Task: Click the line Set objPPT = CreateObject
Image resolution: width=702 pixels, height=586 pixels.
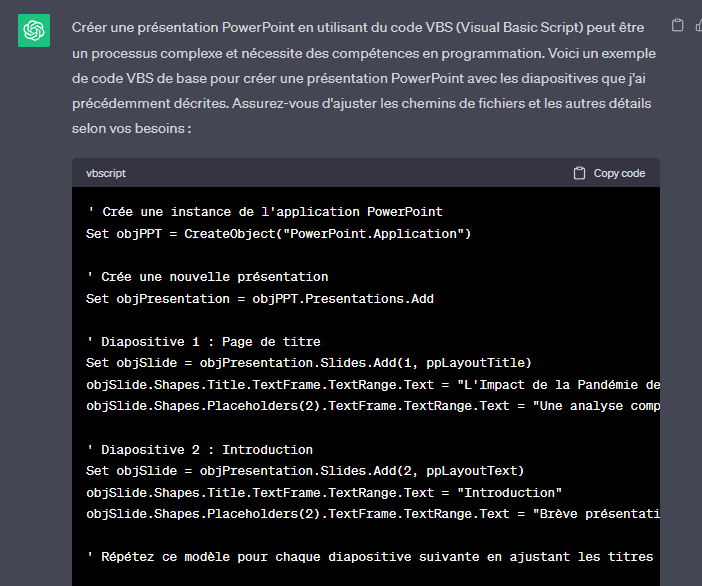Action: click(x=278, y=234)
